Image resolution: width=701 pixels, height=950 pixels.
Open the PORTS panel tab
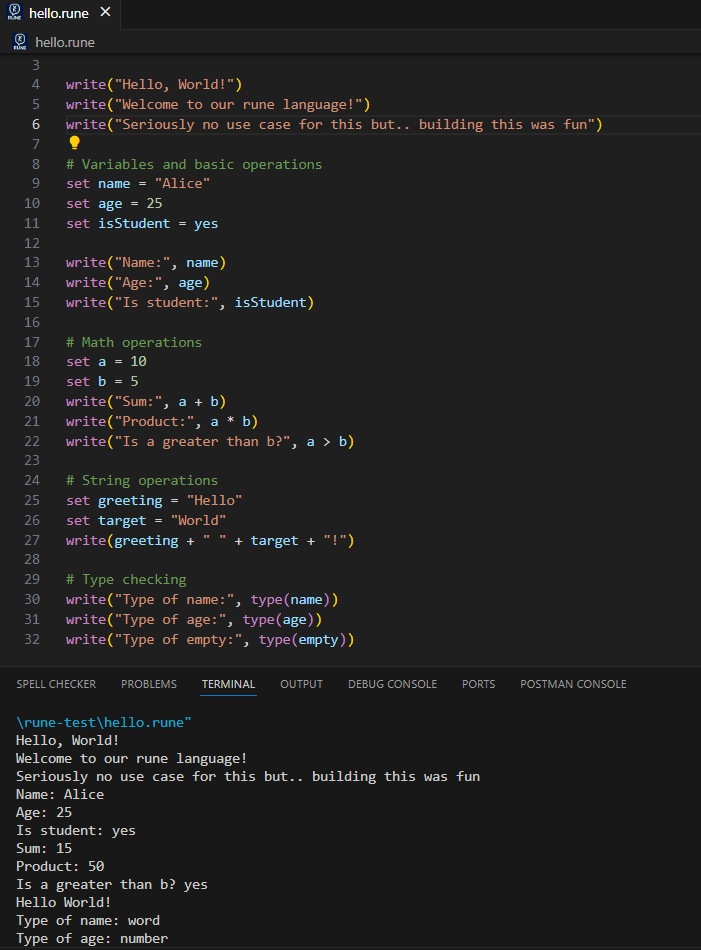(479, 684)
